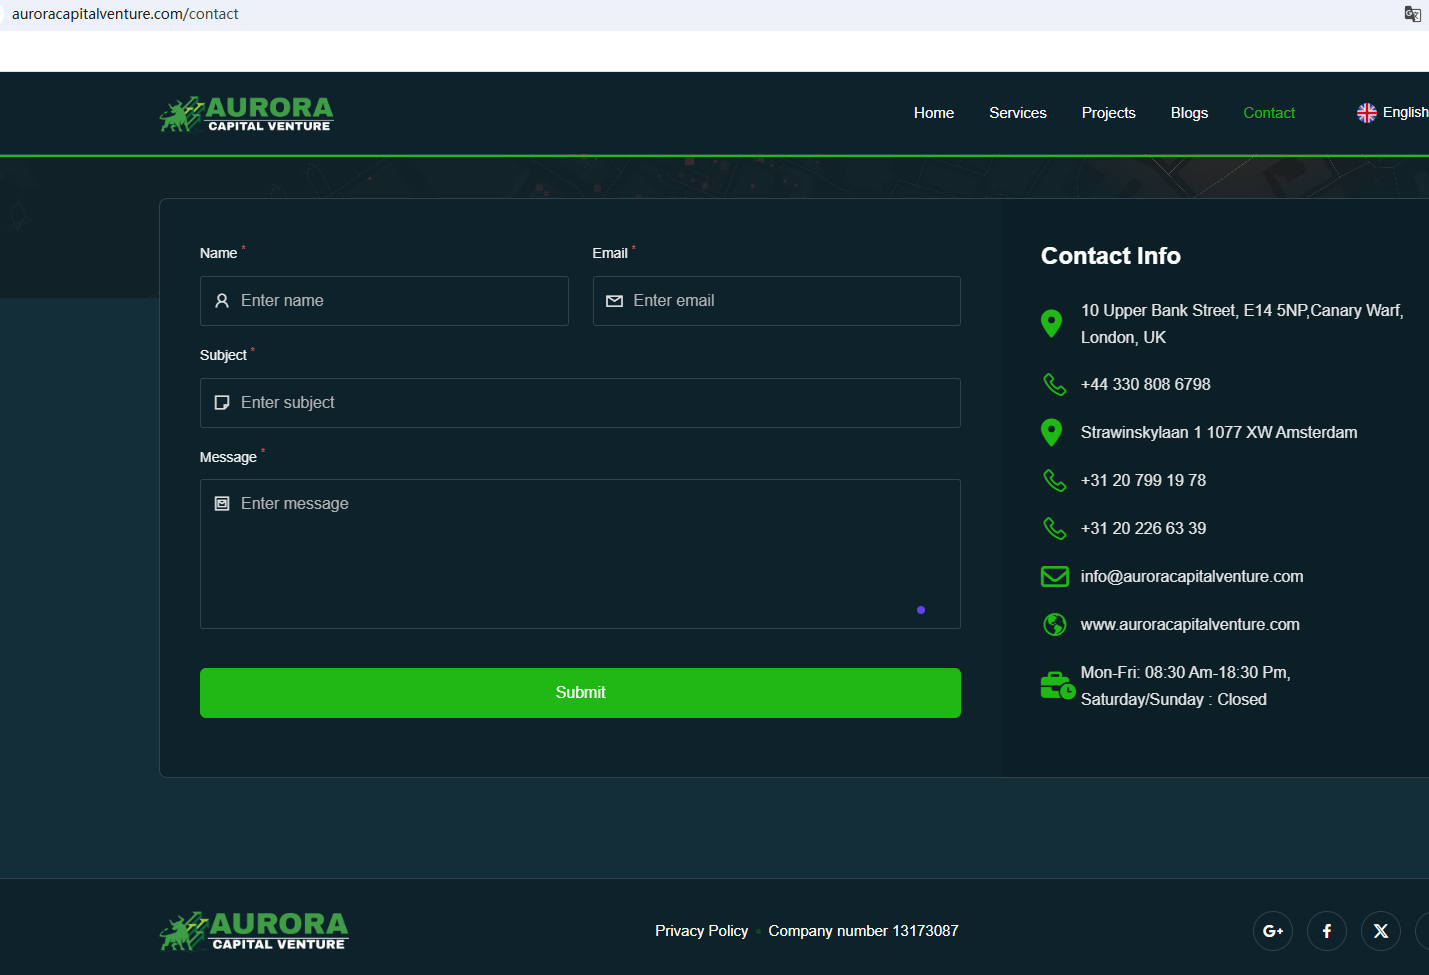
Task: Click the envelope icon beside info email
Action: pos(1054,577)
